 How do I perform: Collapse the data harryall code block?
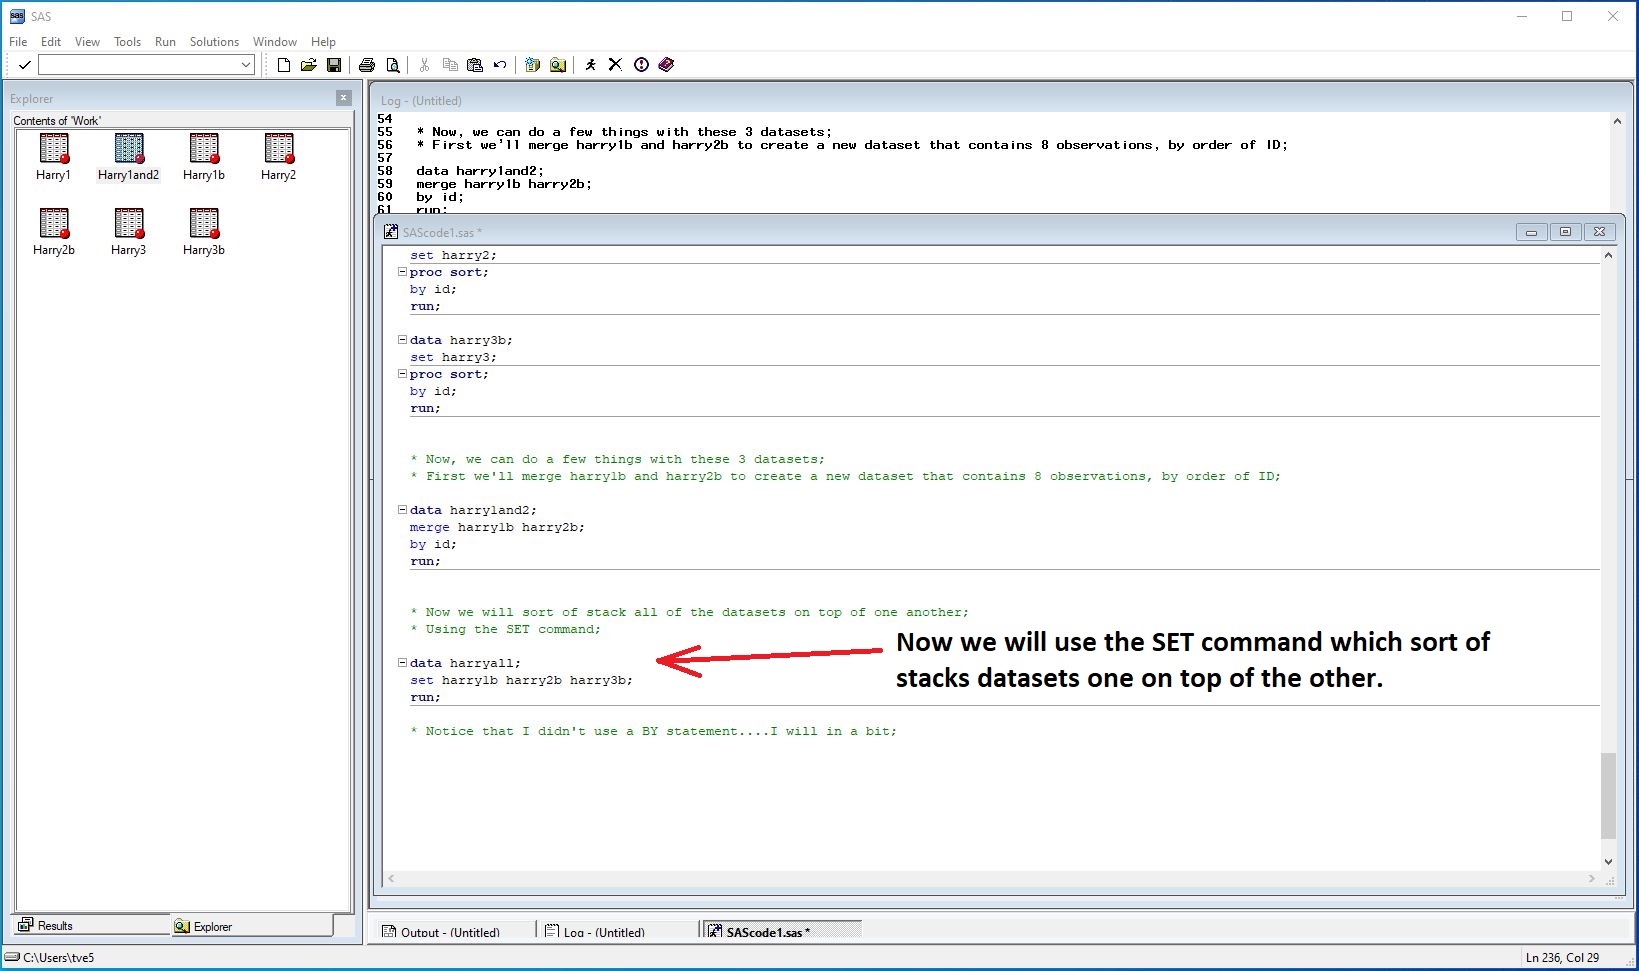tap(402, 662)
